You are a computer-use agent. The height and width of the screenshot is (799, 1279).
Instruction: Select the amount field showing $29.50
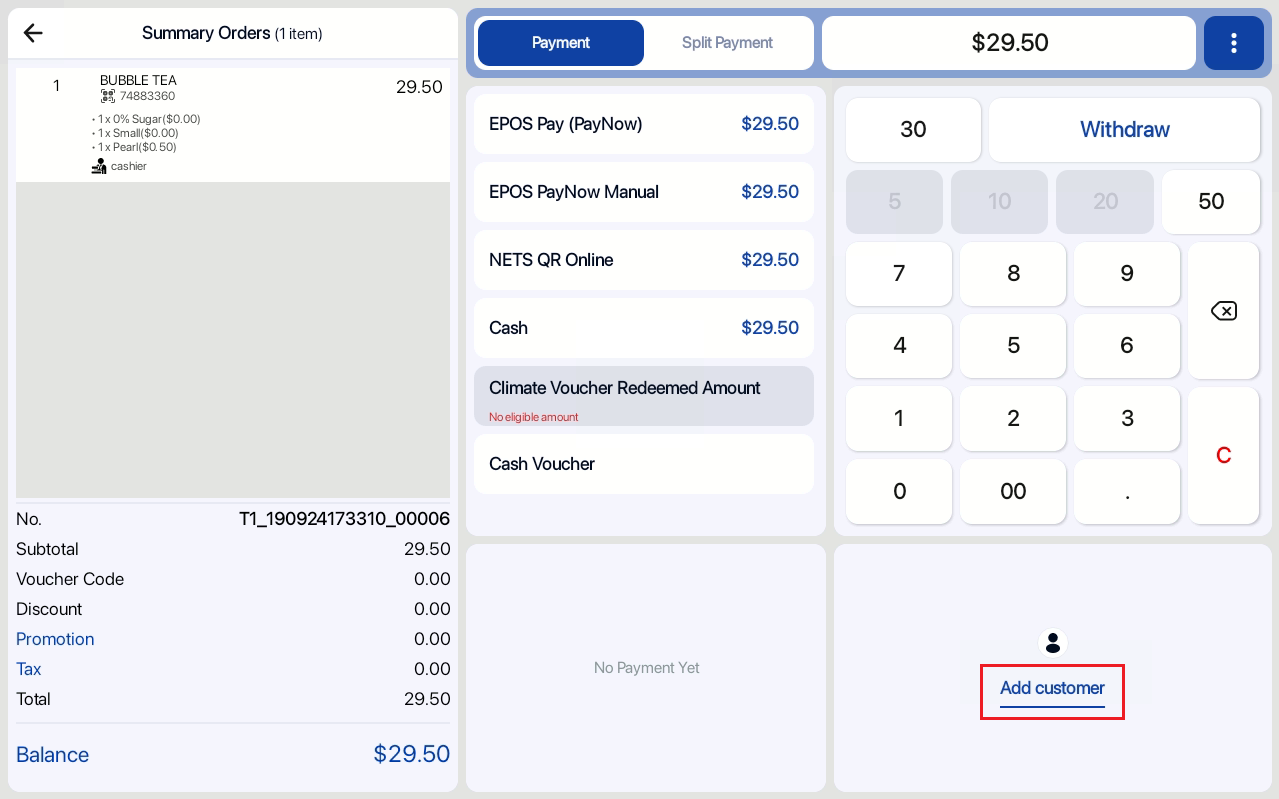click(x=1009, y=43)
